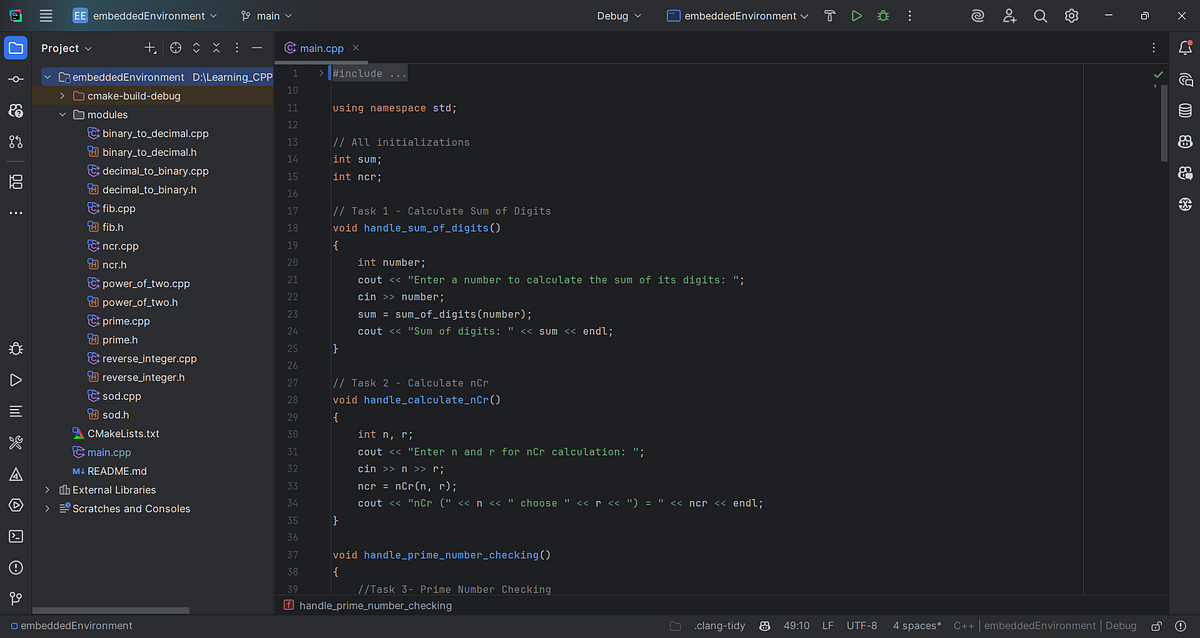Click .clang-tidy in status bar
Viewport: 1200px width, 638px height.
point(722,626)
